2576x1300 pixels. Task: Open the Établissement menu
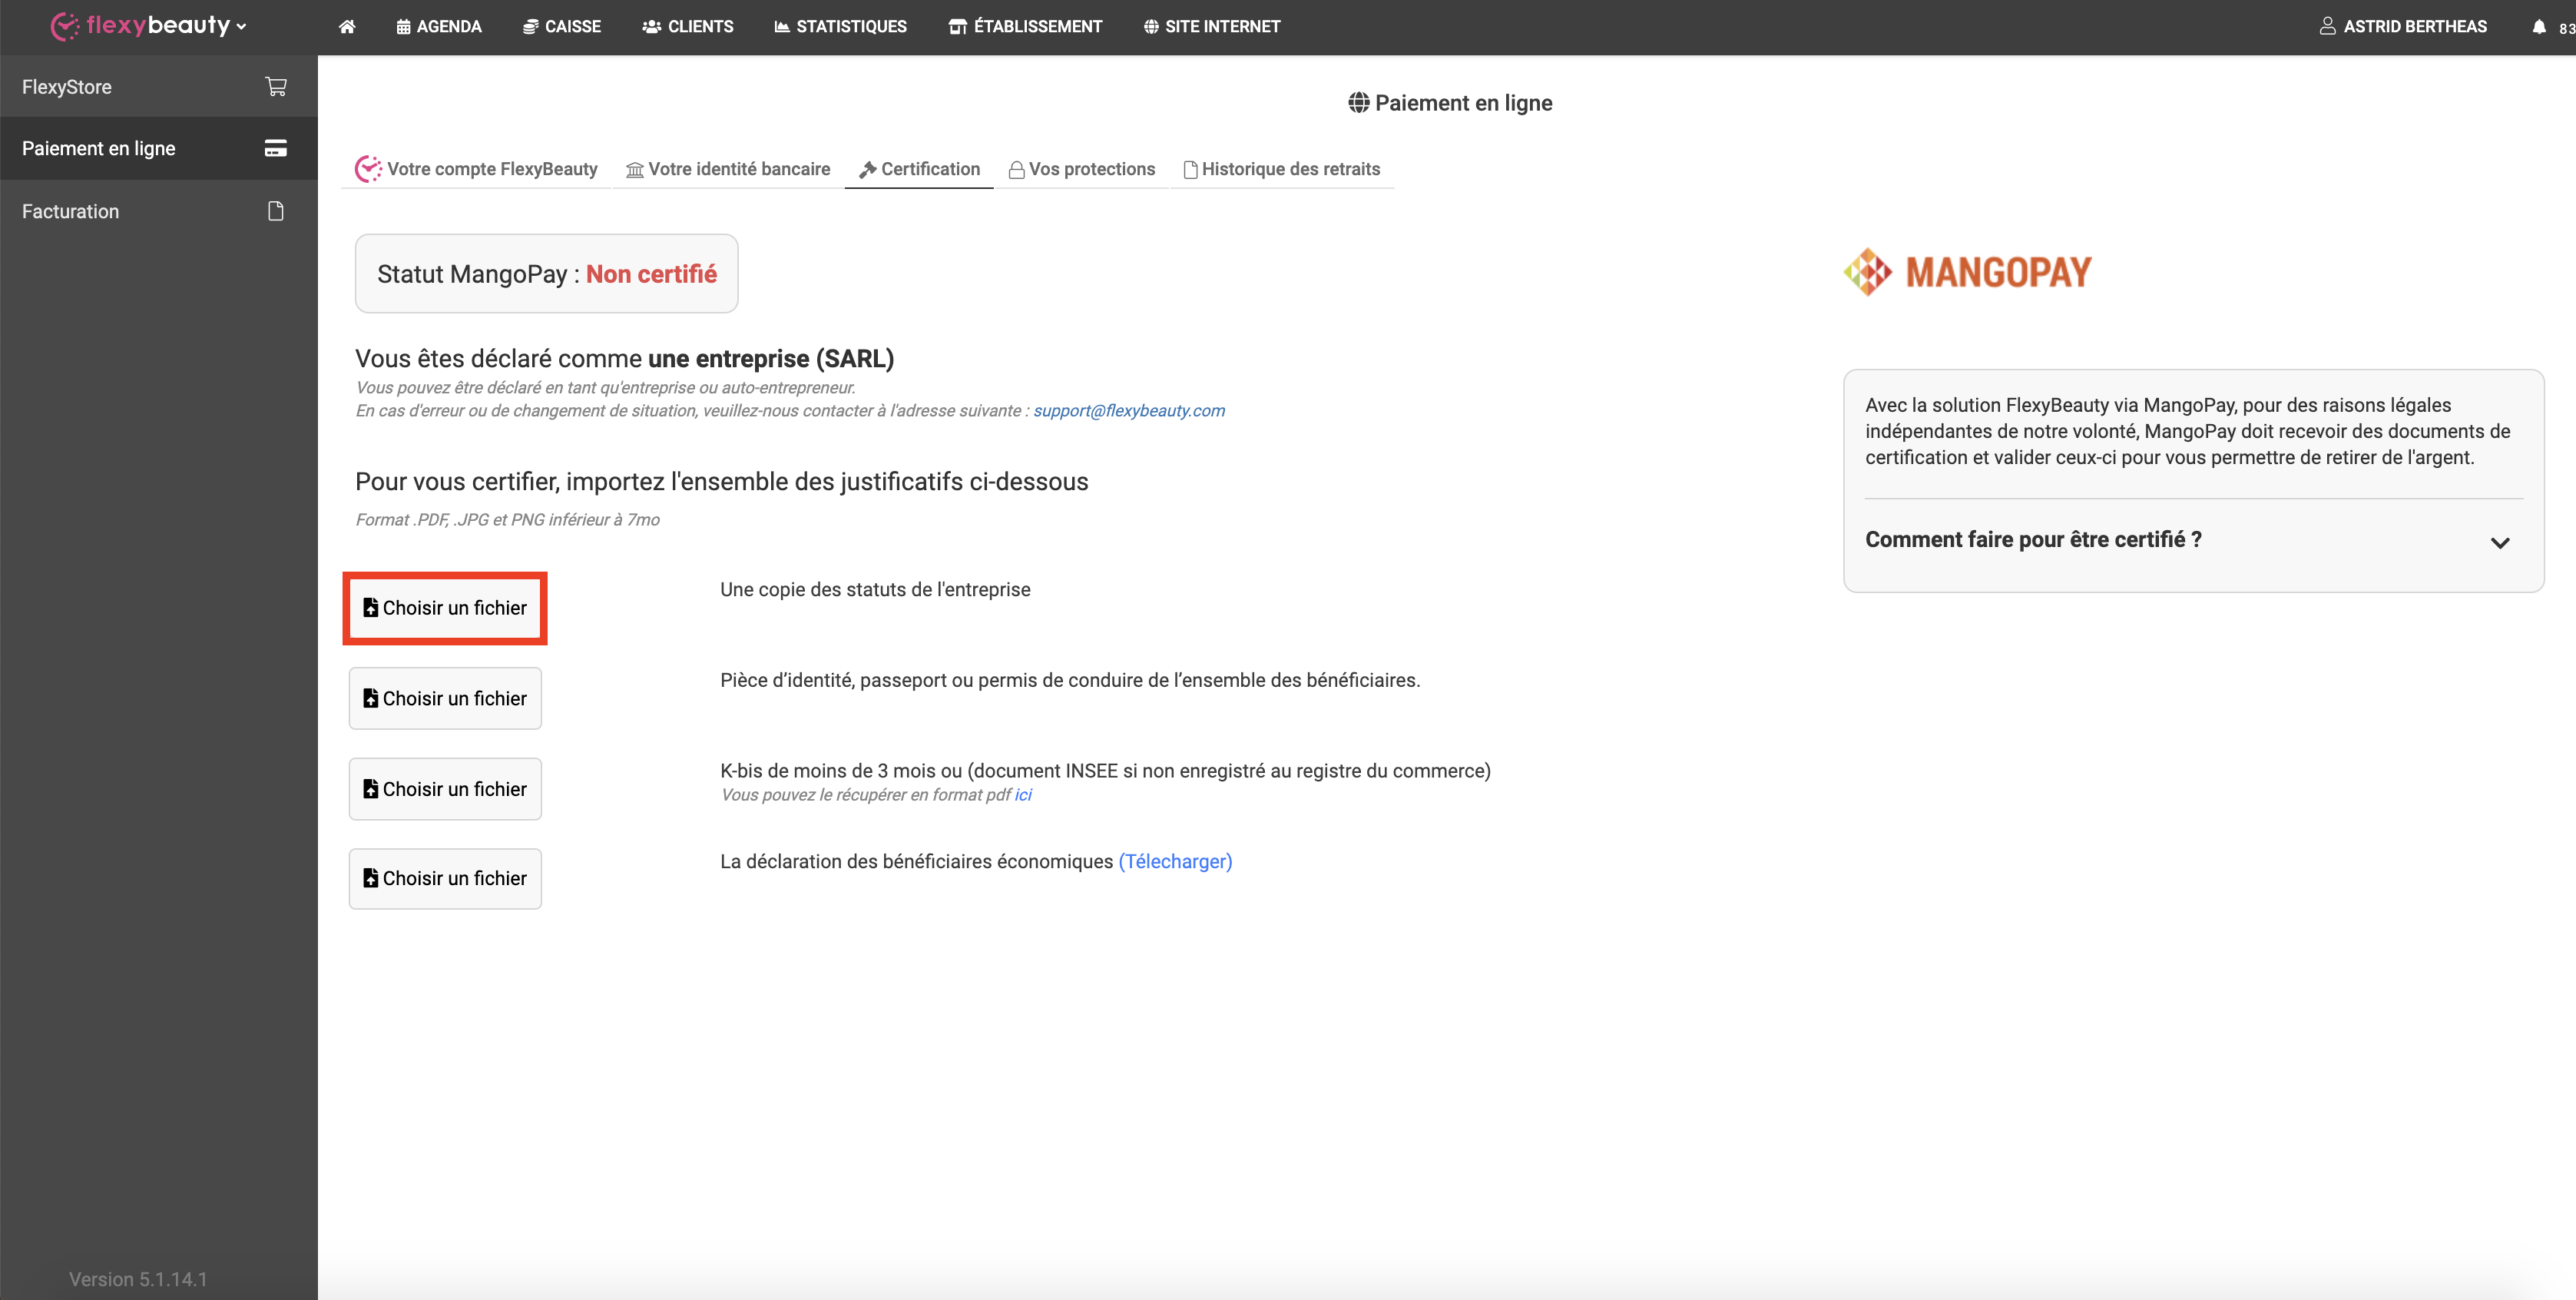tap(1025, 27)
